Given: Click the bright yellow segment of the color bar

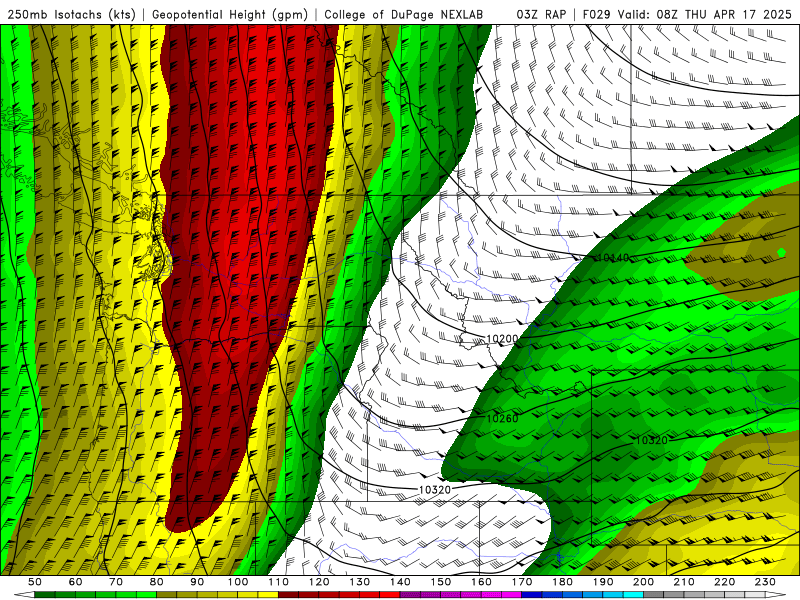Looking at the screenshot, I should tap(268, 595).
